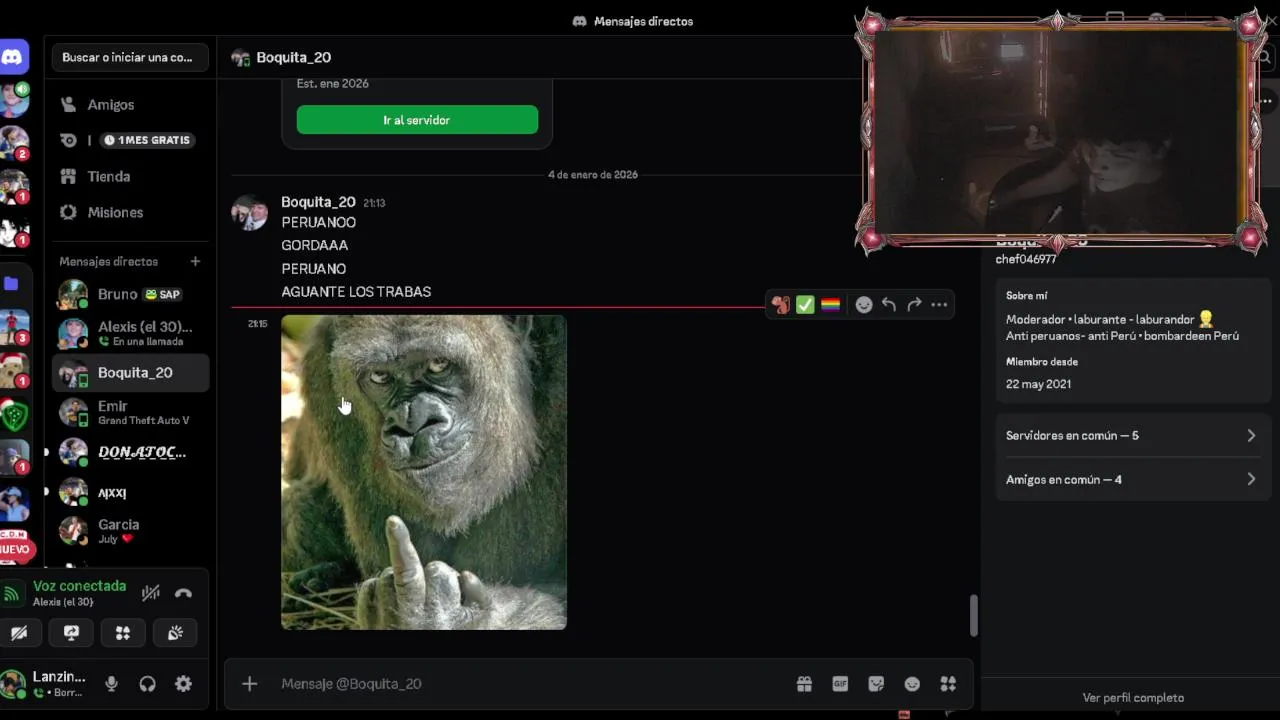Open the emoji picker in message bar
This screenshot has height=720, width=1280.
912,684
